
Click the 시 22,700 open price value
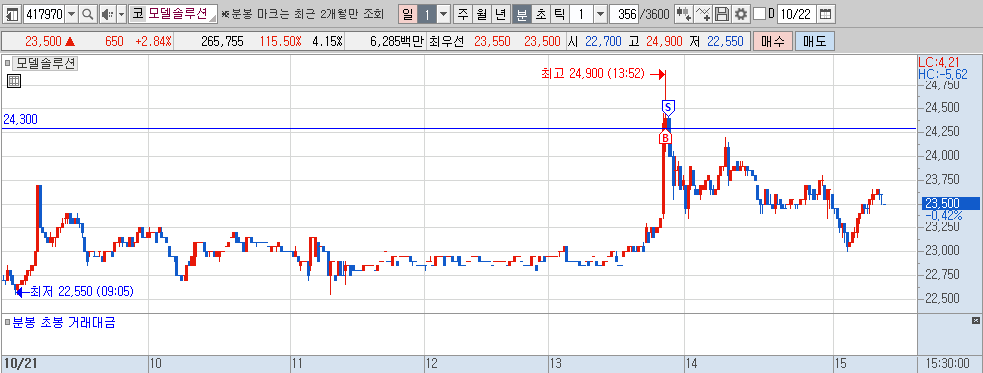click(x=603, y=41)
